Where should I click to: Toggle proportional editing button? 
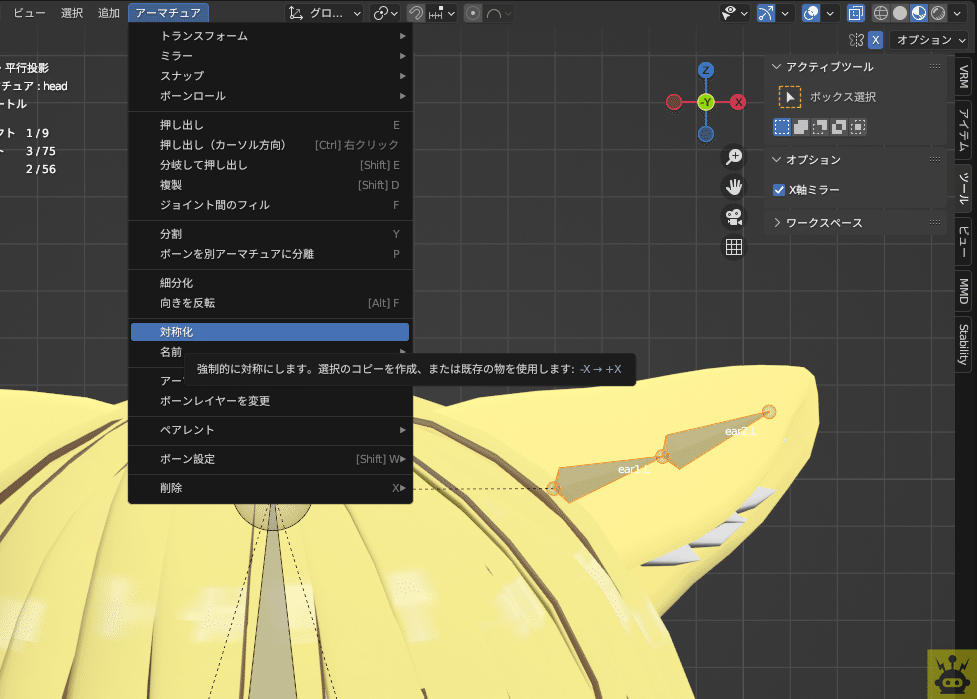473,13
